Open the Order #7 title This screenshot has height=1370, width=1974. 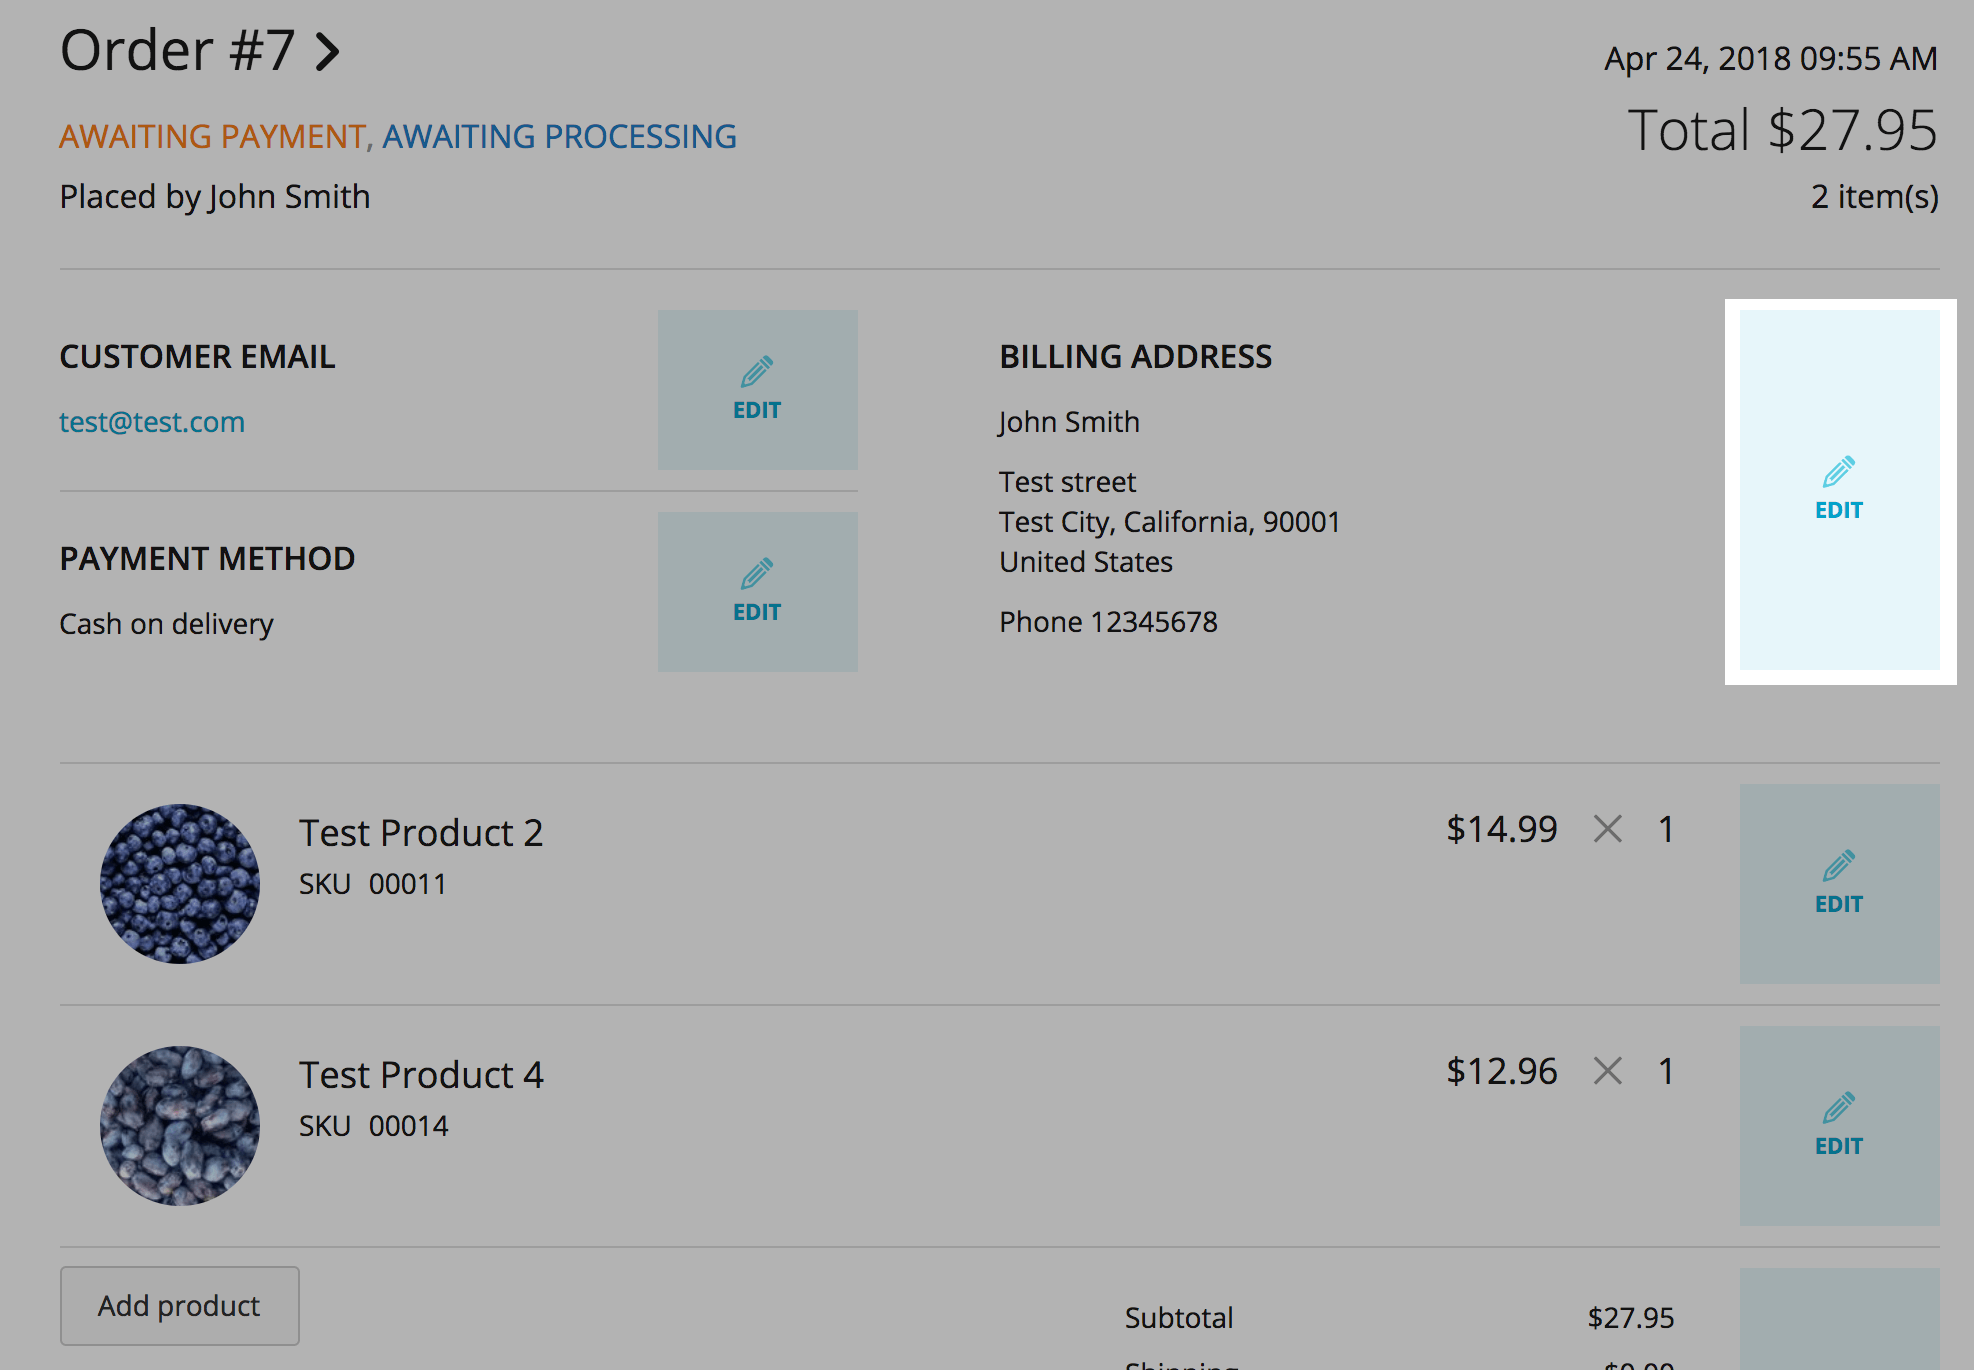[177, 50]
